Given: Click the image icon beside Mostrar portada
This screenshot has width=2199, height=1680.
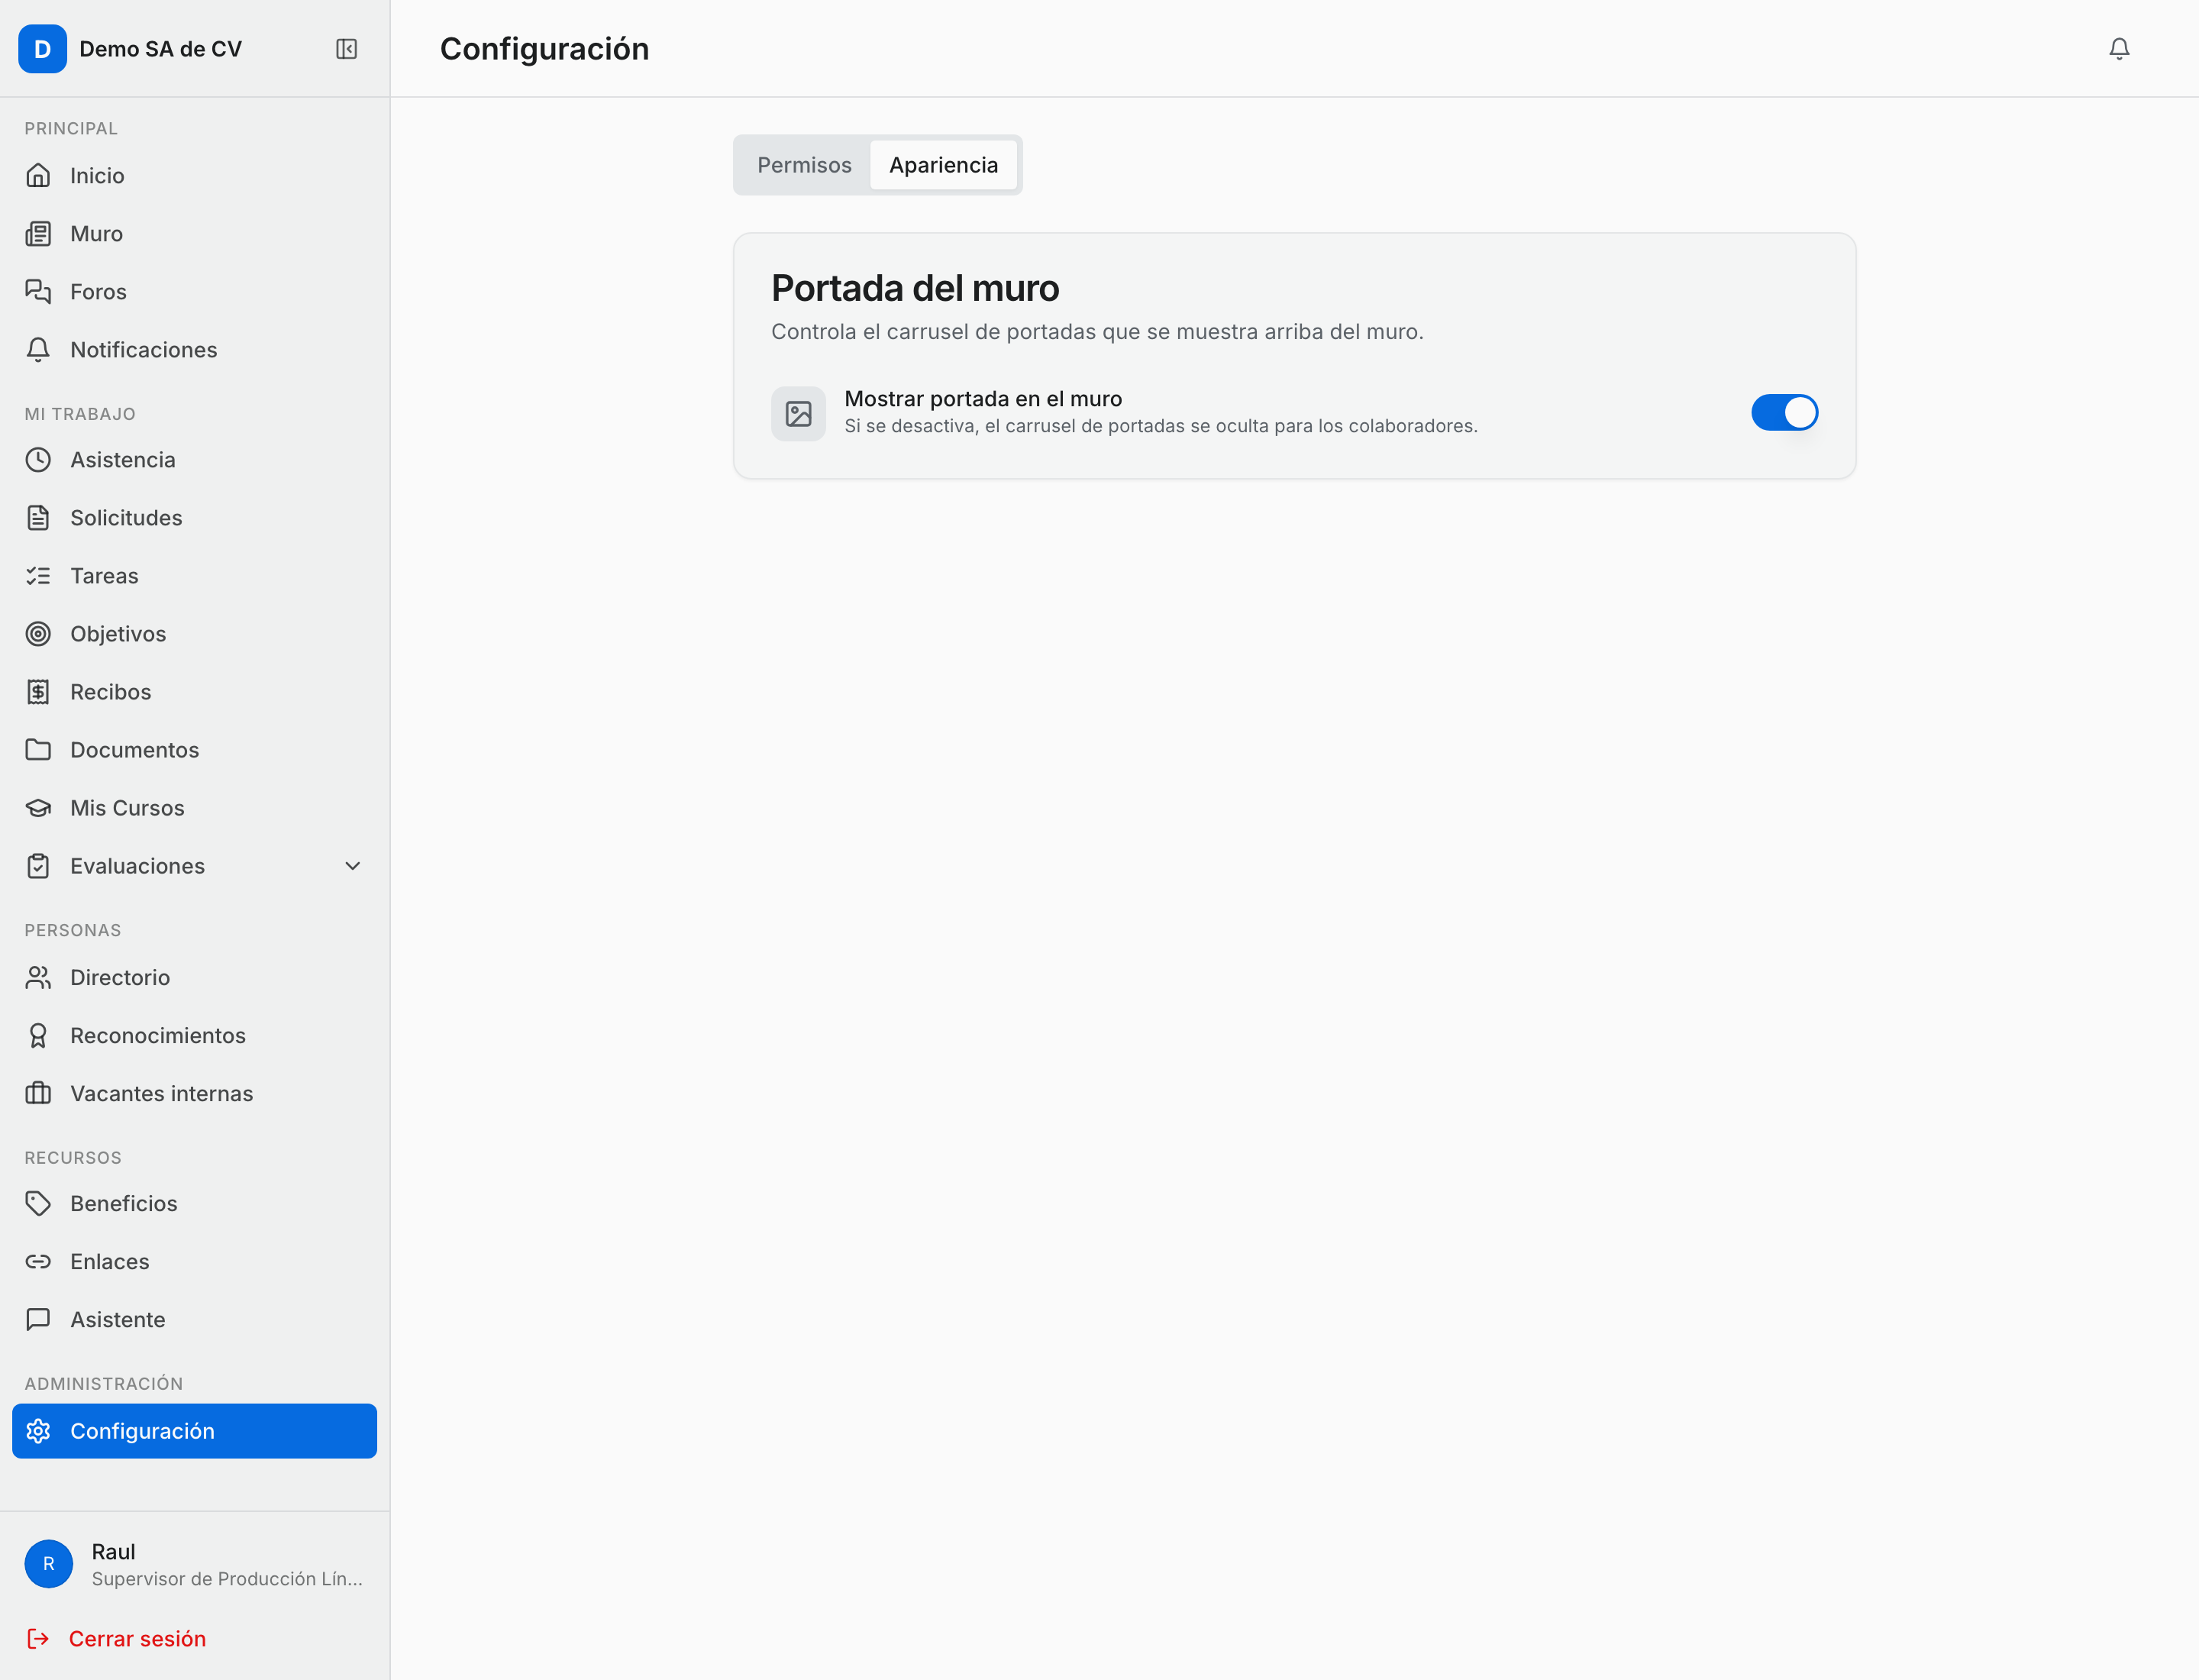Looking at the screenshot, I should coord(798,414).
